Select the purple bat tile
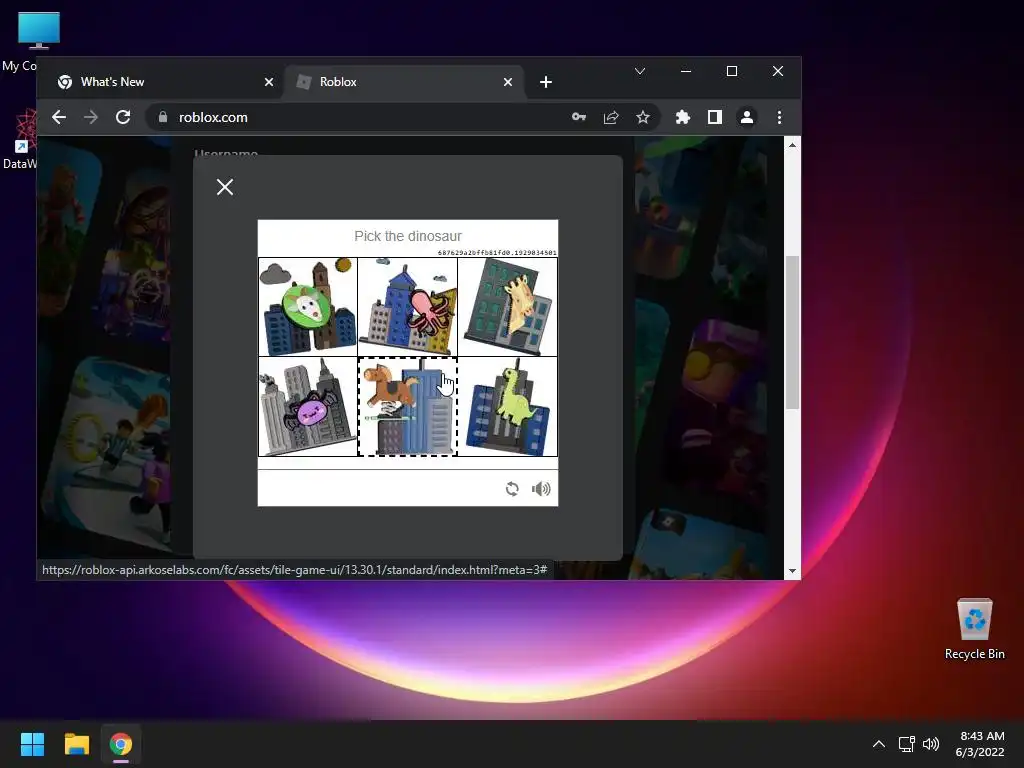 (x=308, y=406)
